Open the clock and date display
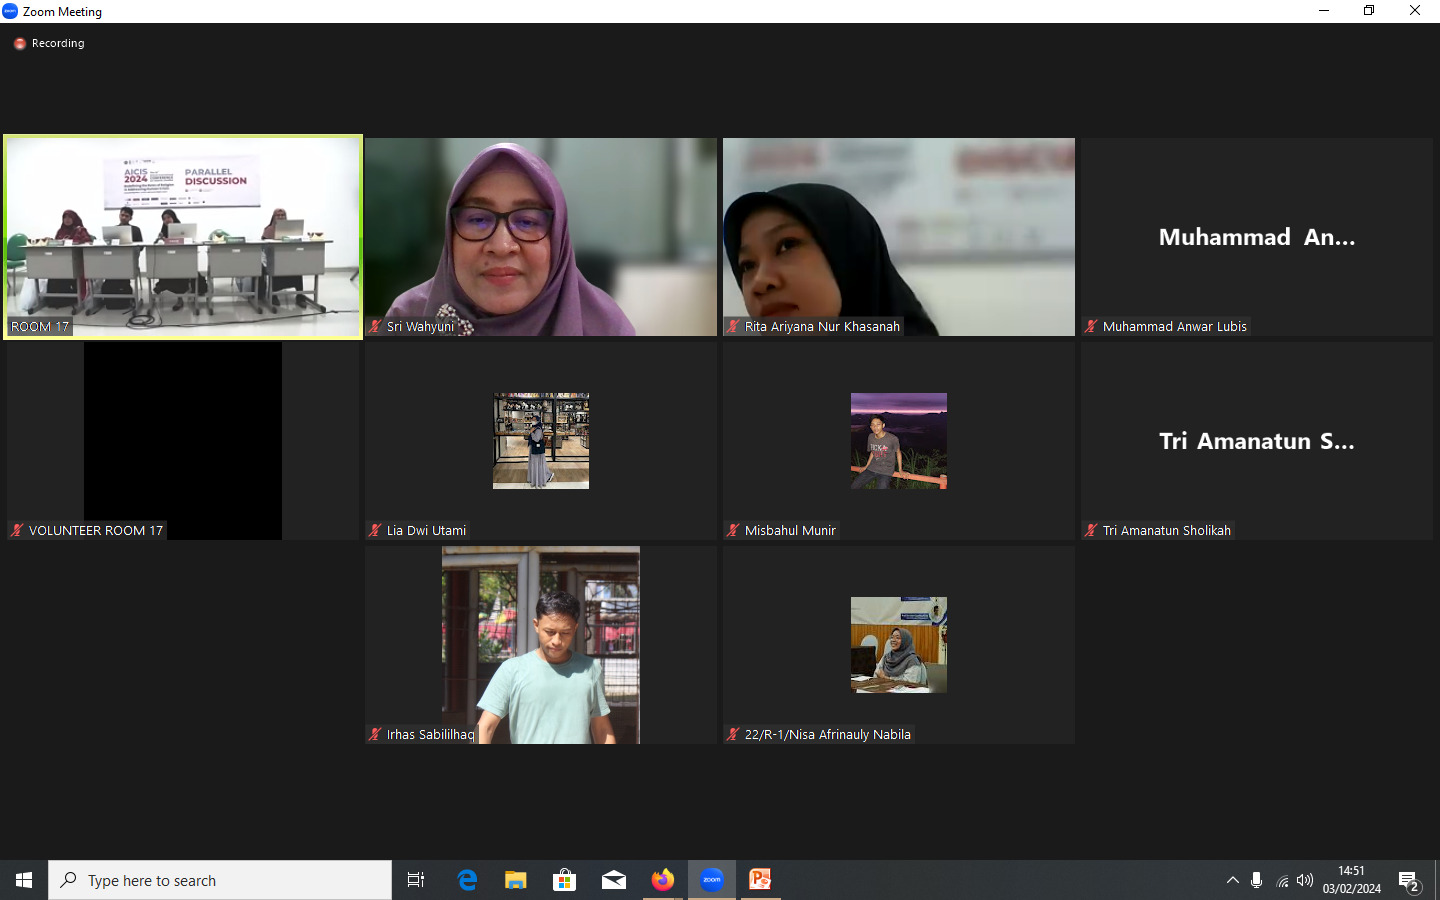The height and width of the screenshot is (900, 1440). click(x=1351, y=880)
